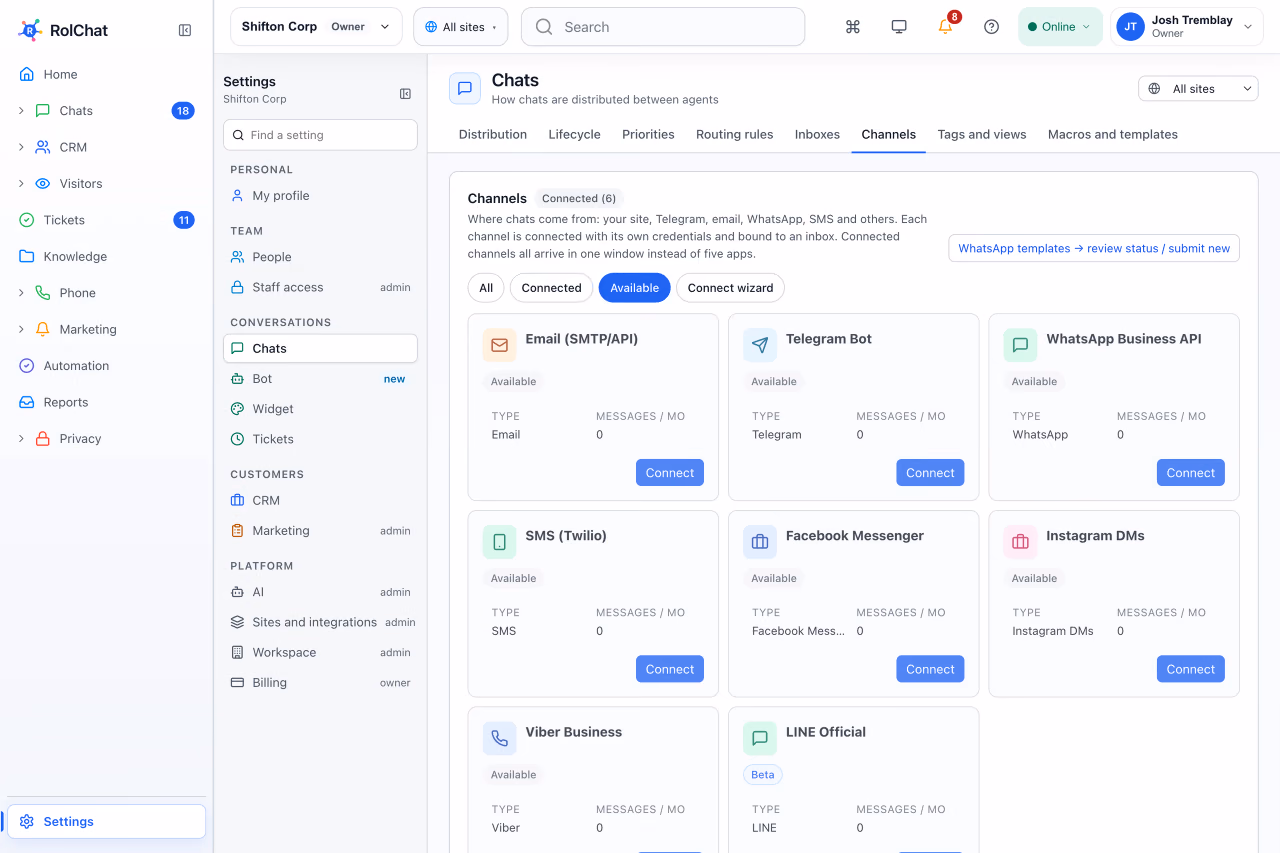Open notifications bell with 8 badge
This screenshot has width=1280, height=853.
[x=946, y=26]
